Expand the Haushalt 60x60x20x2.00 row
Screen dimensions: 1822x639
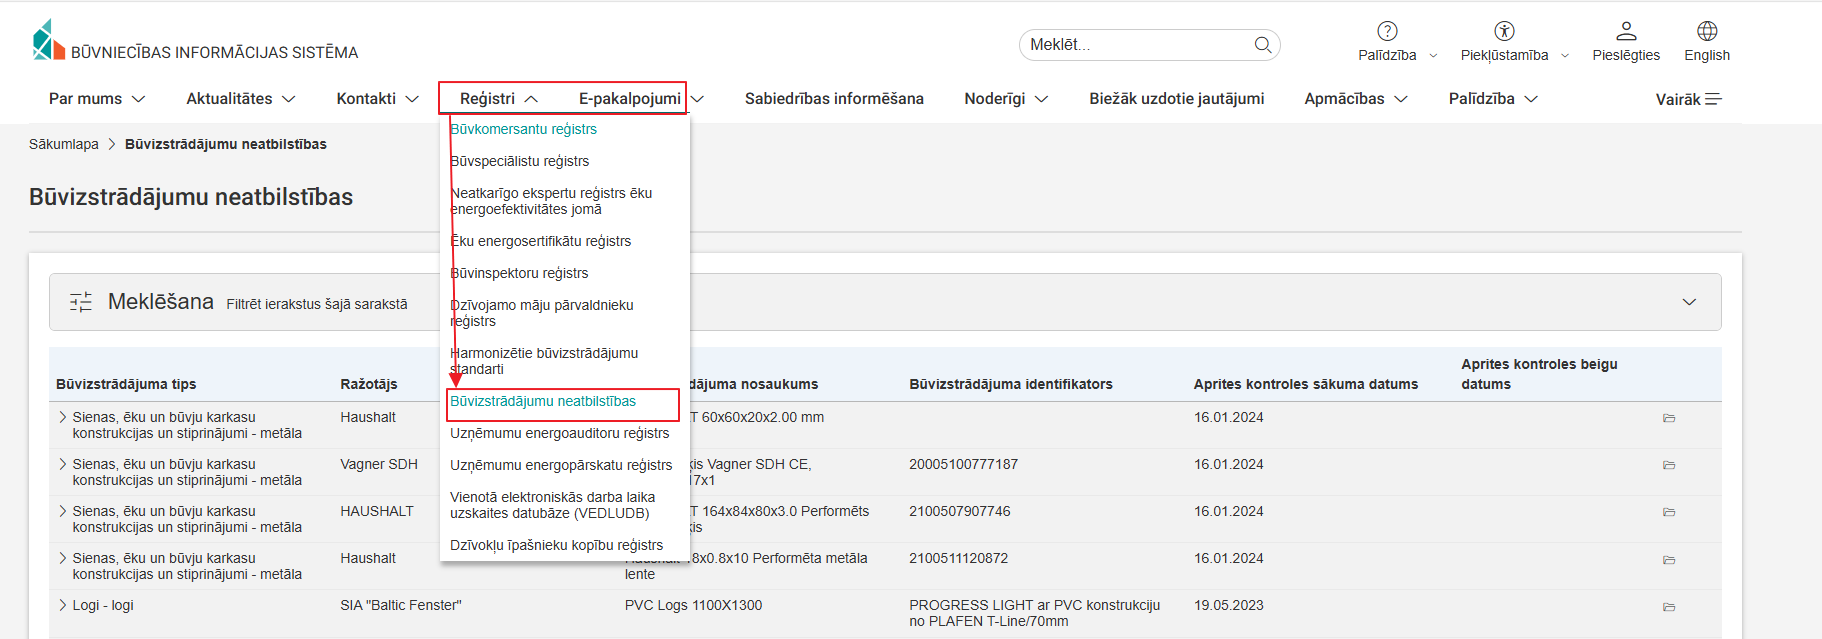tap(63, 417)
